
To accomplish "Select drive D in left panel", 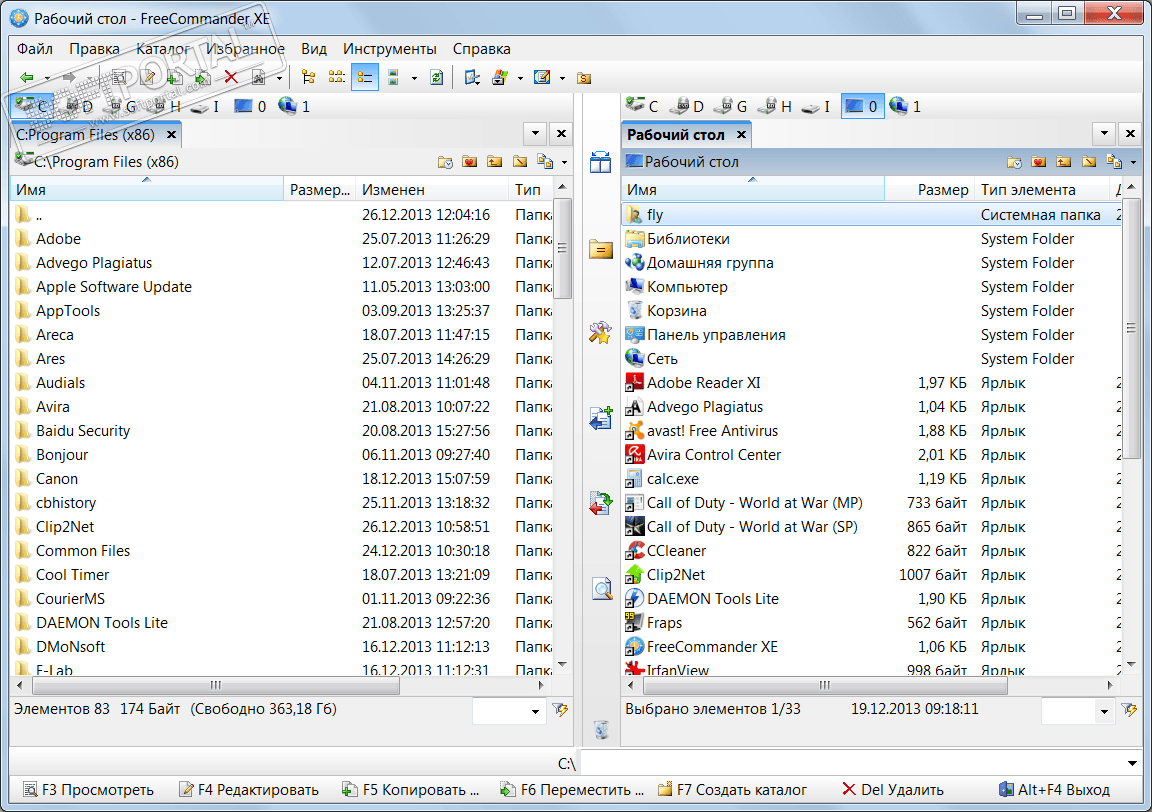I will click(x=79, y=107).
